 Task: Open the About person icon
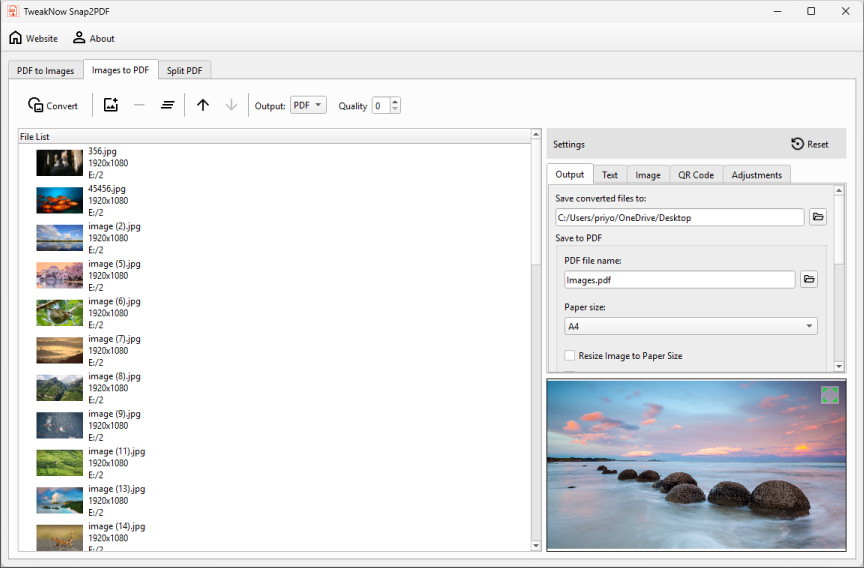(94, 38)
